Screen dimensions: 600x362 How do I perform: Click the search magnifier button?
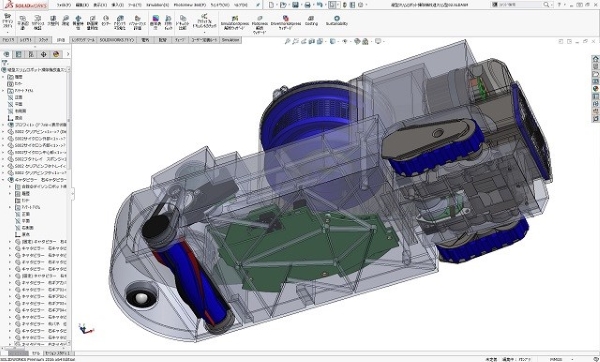click(x=546, y=5)
